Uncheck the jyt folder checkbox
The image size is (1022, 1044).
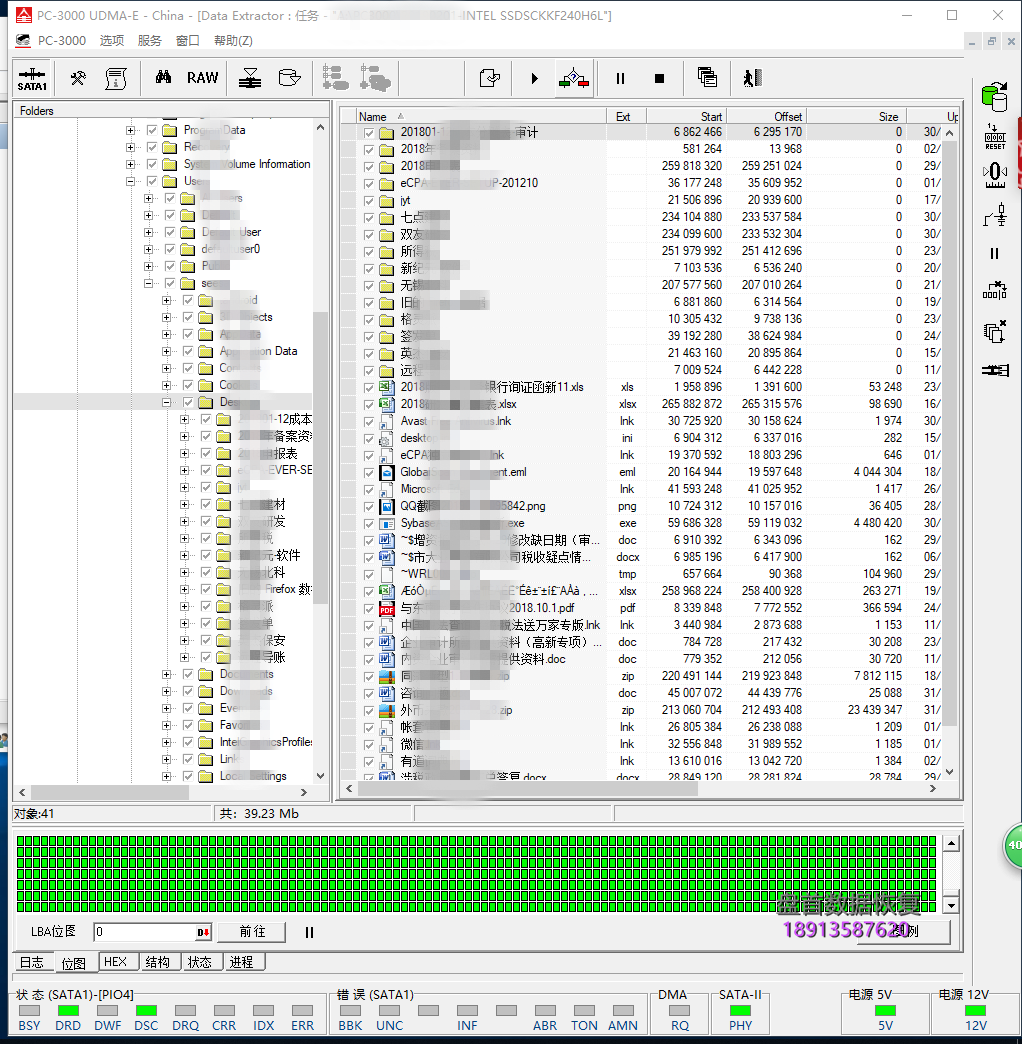tap(369, 200)
